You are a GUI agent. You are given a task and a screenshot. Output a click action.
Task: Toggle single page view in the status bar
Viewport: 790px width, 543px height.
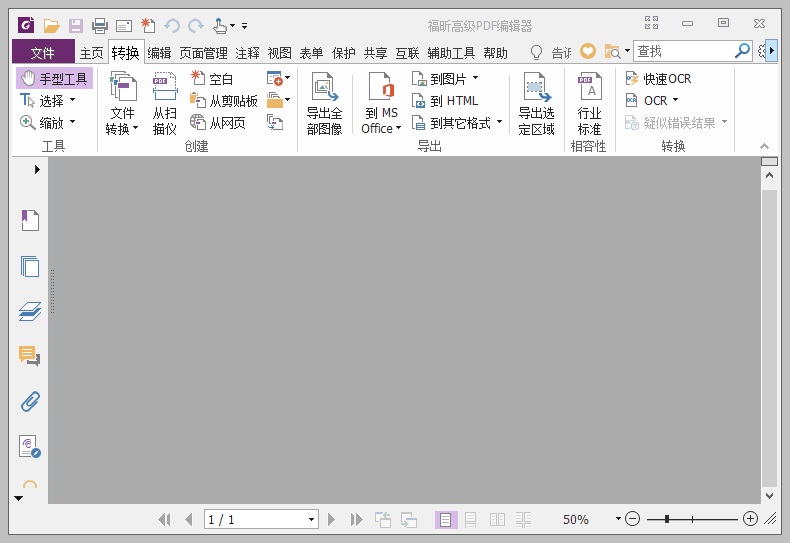click(446, 519)
